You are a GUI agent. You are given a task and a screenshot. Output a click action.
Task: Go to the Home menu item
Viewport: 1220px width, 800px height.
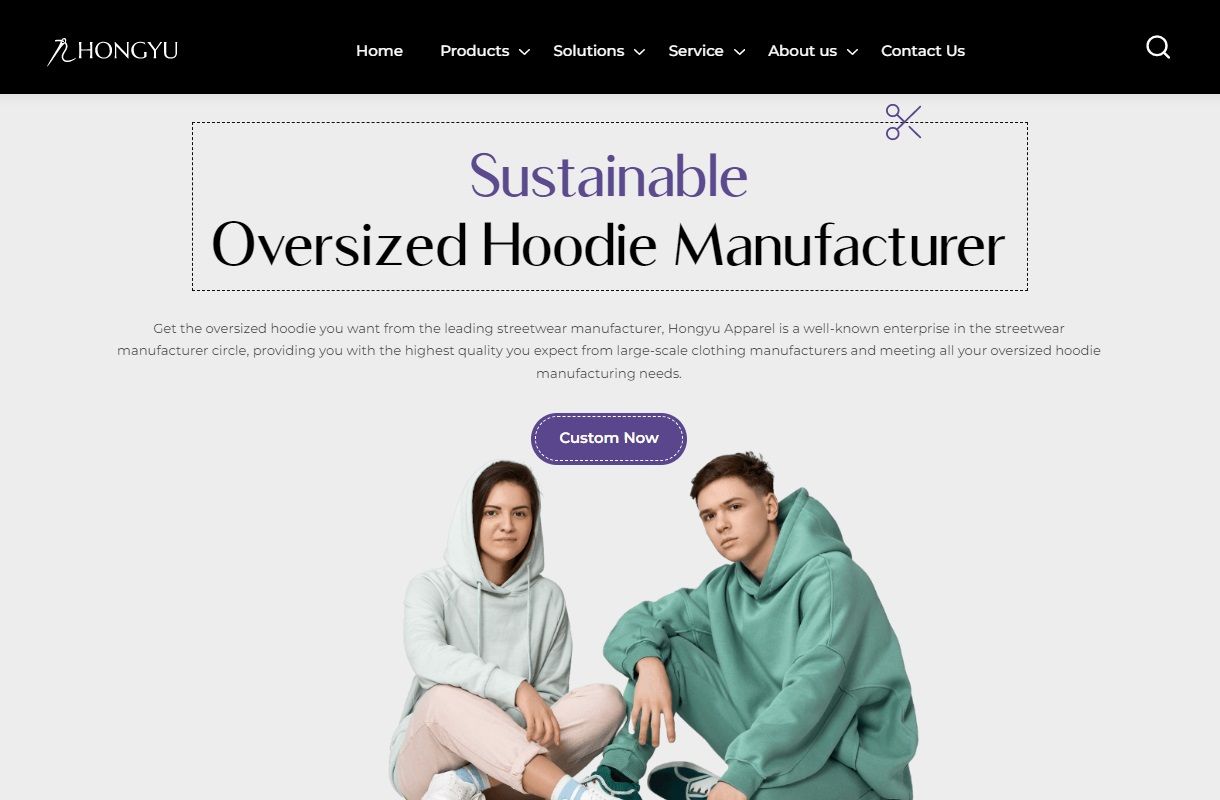click(379, 51)
